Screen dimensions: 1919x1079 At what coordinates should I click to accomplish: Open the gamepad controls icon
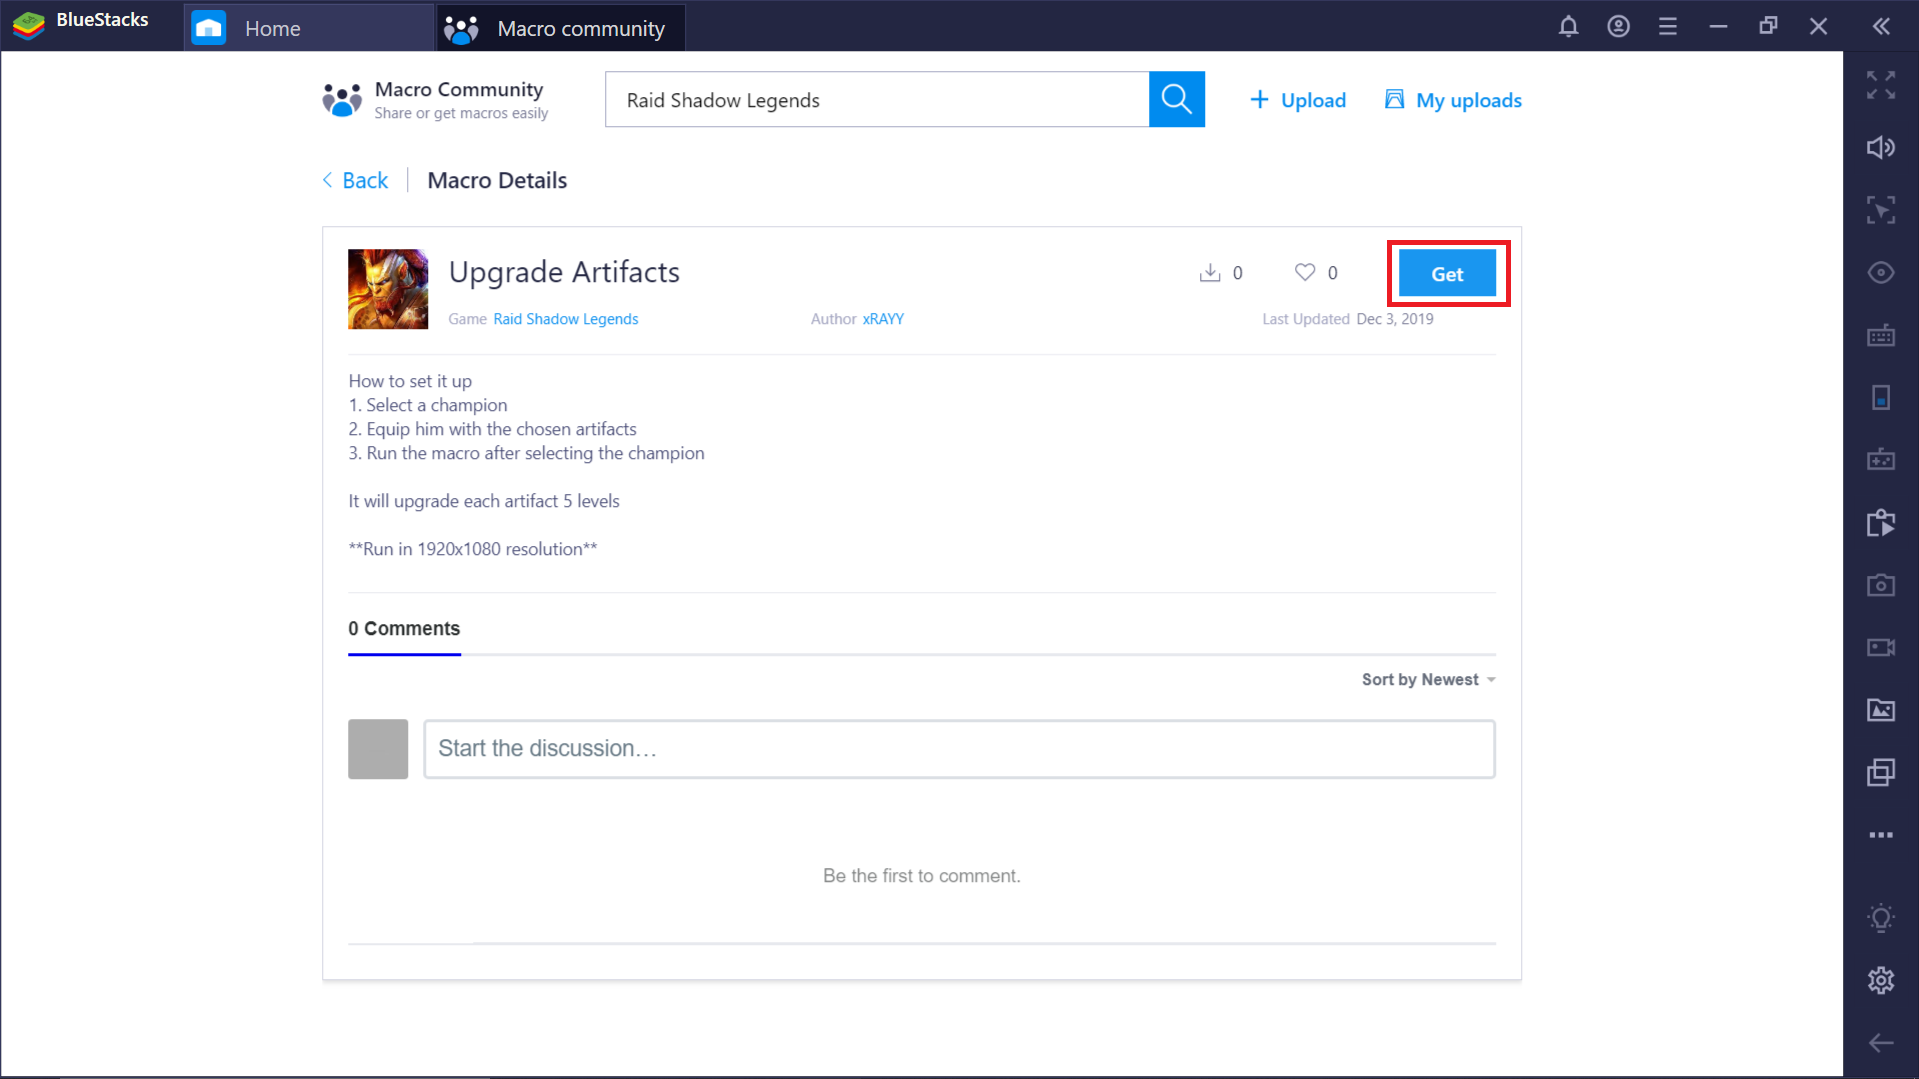click(x=1881, y=460)
